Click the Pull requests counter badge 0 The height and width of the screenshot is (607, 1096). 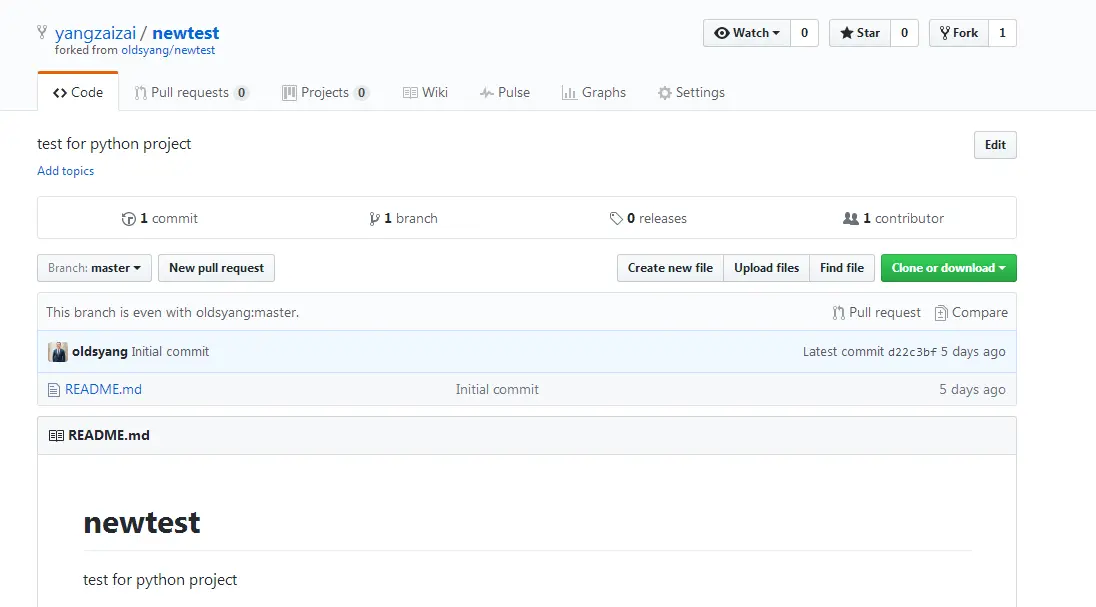[241, 92]
